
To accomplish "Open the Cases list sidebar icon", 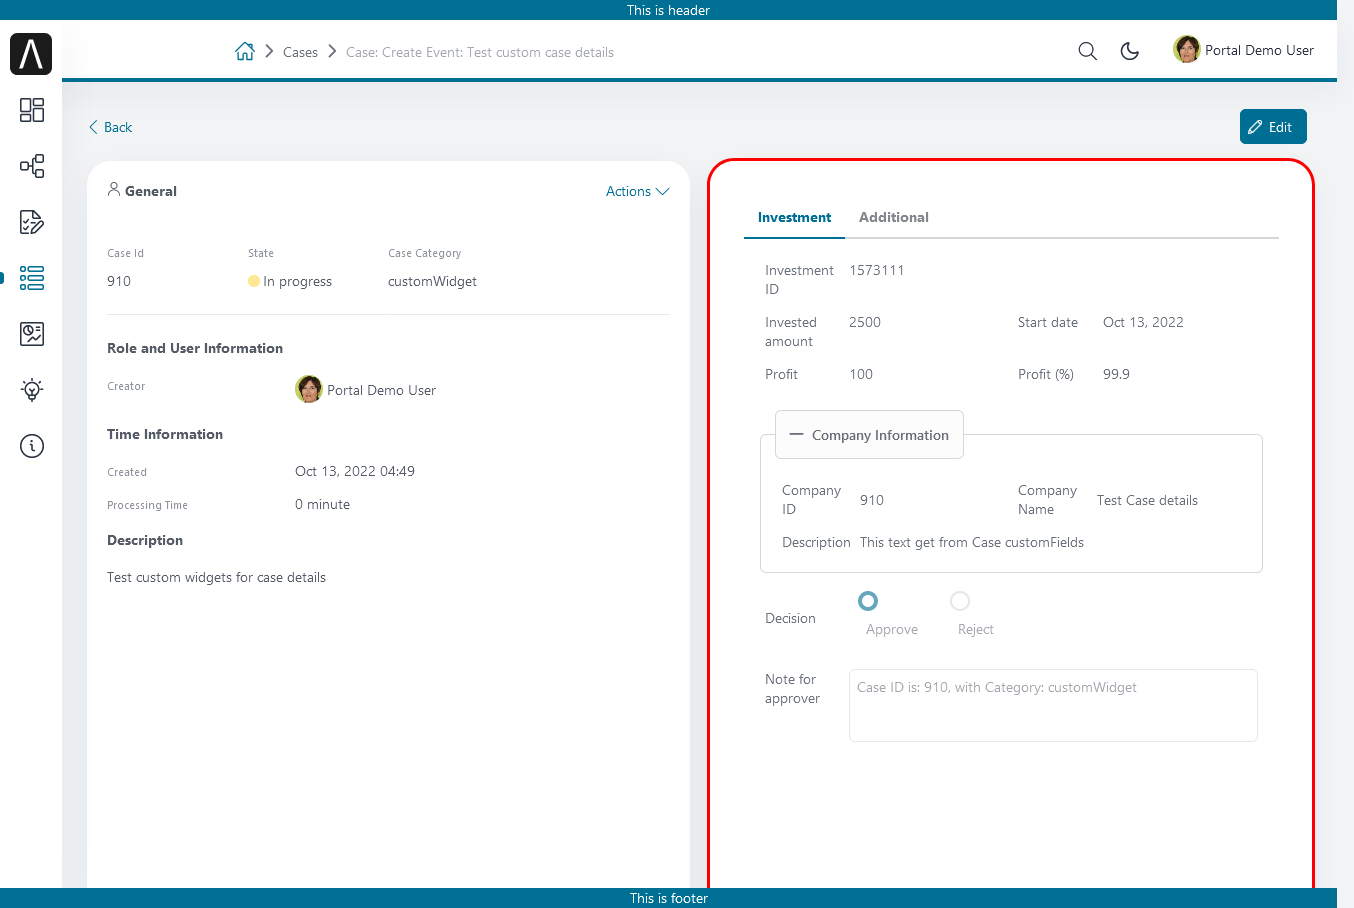I will click(x=32, y=278).
